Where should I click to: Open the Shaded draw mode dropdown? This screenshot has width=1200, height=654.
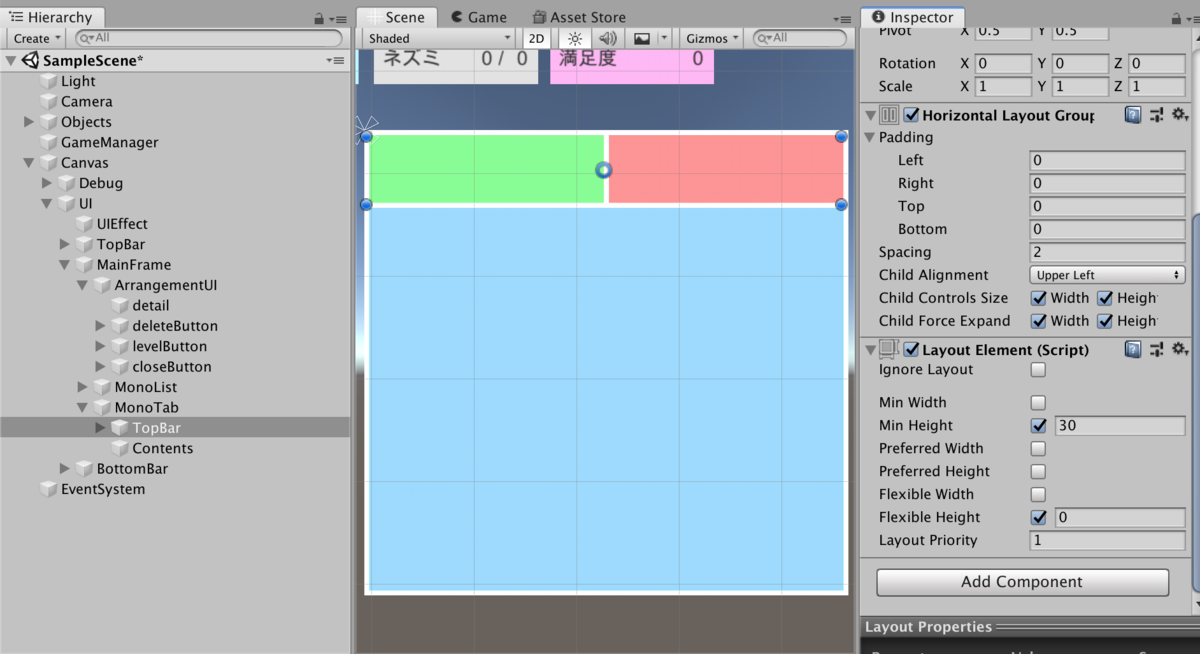point(440,38)
